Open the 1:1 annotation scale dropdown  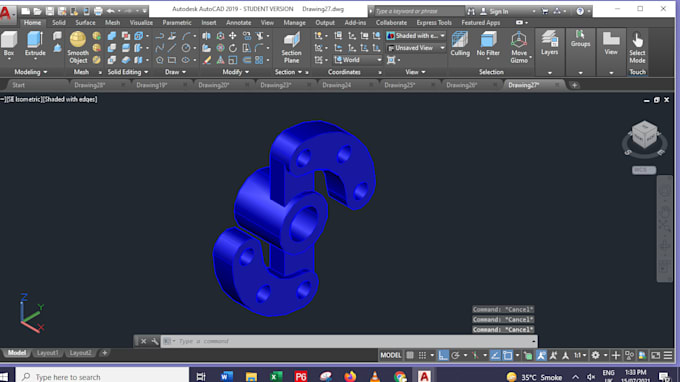click(580, 356)
